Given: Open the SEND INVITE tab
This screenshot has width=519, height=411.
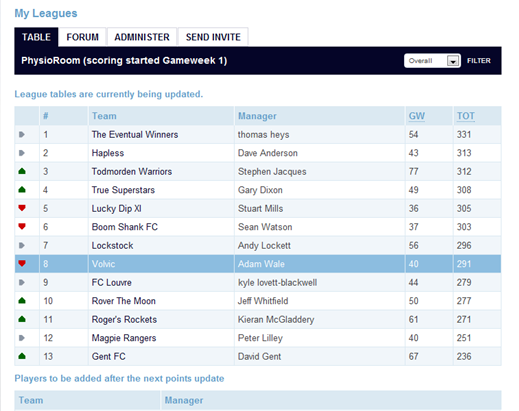Looking at the screenshot, I should pyautogui.click(x=213, y=37).
